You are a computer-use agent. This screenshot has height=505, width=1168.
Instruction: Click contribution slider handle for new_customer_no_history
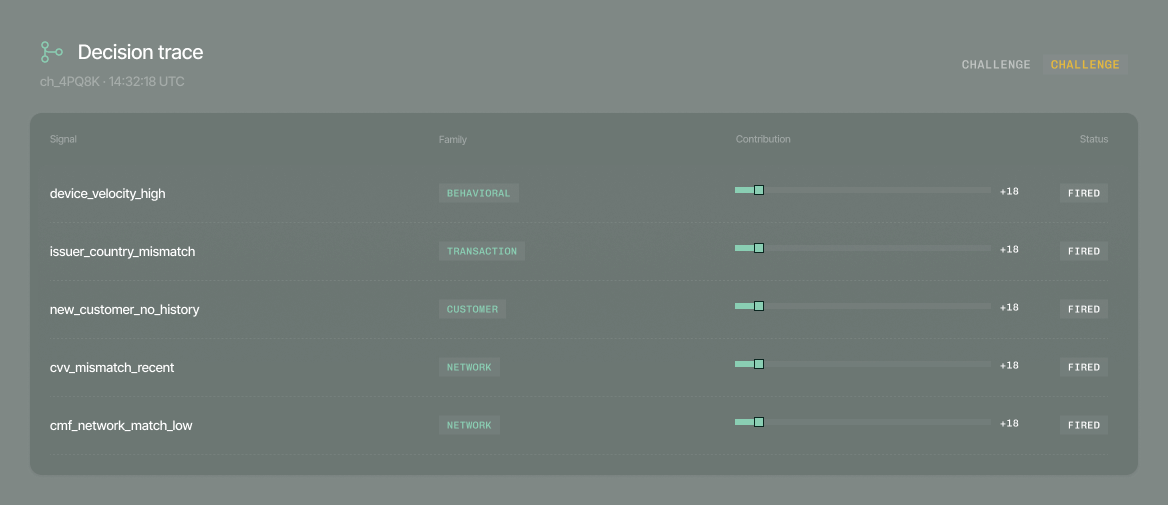point(759,306)
